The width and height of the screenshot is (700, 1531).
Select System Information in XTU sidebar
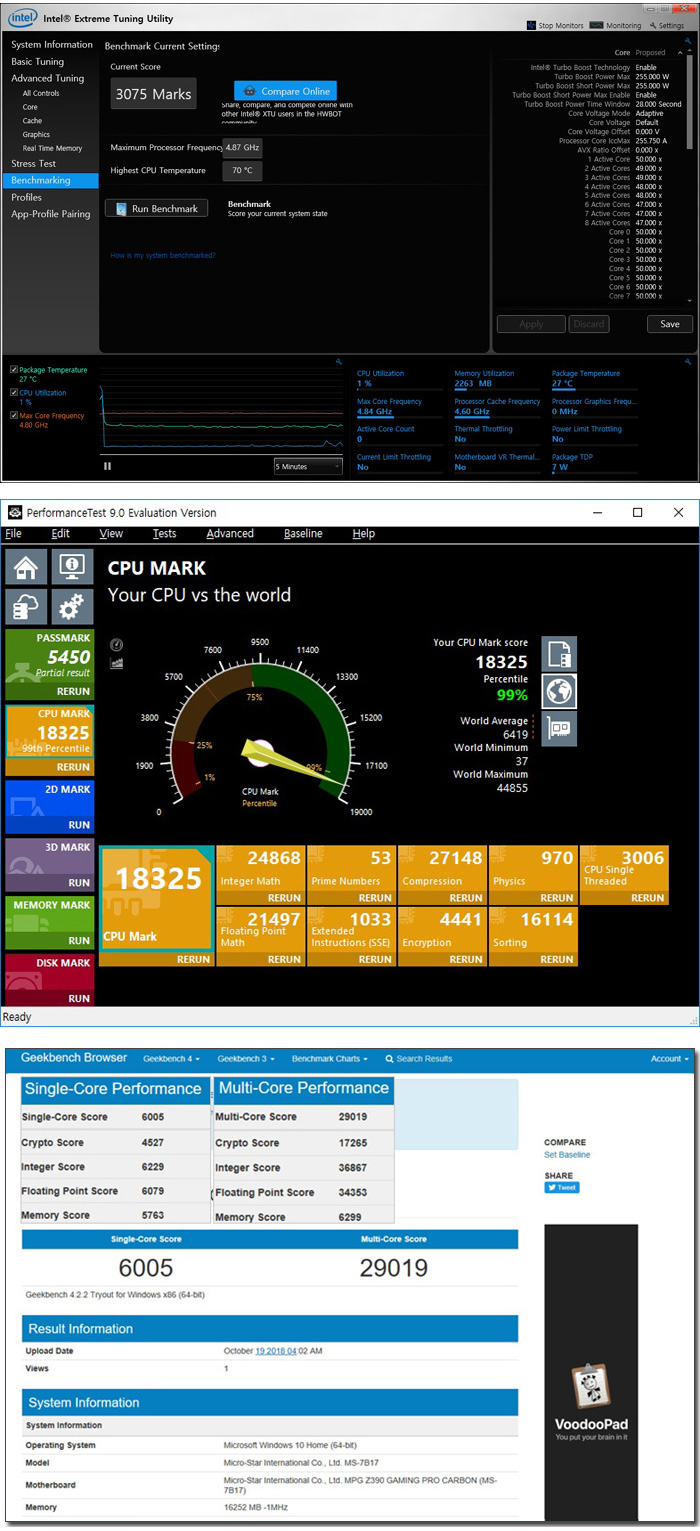tap(50, 44)
